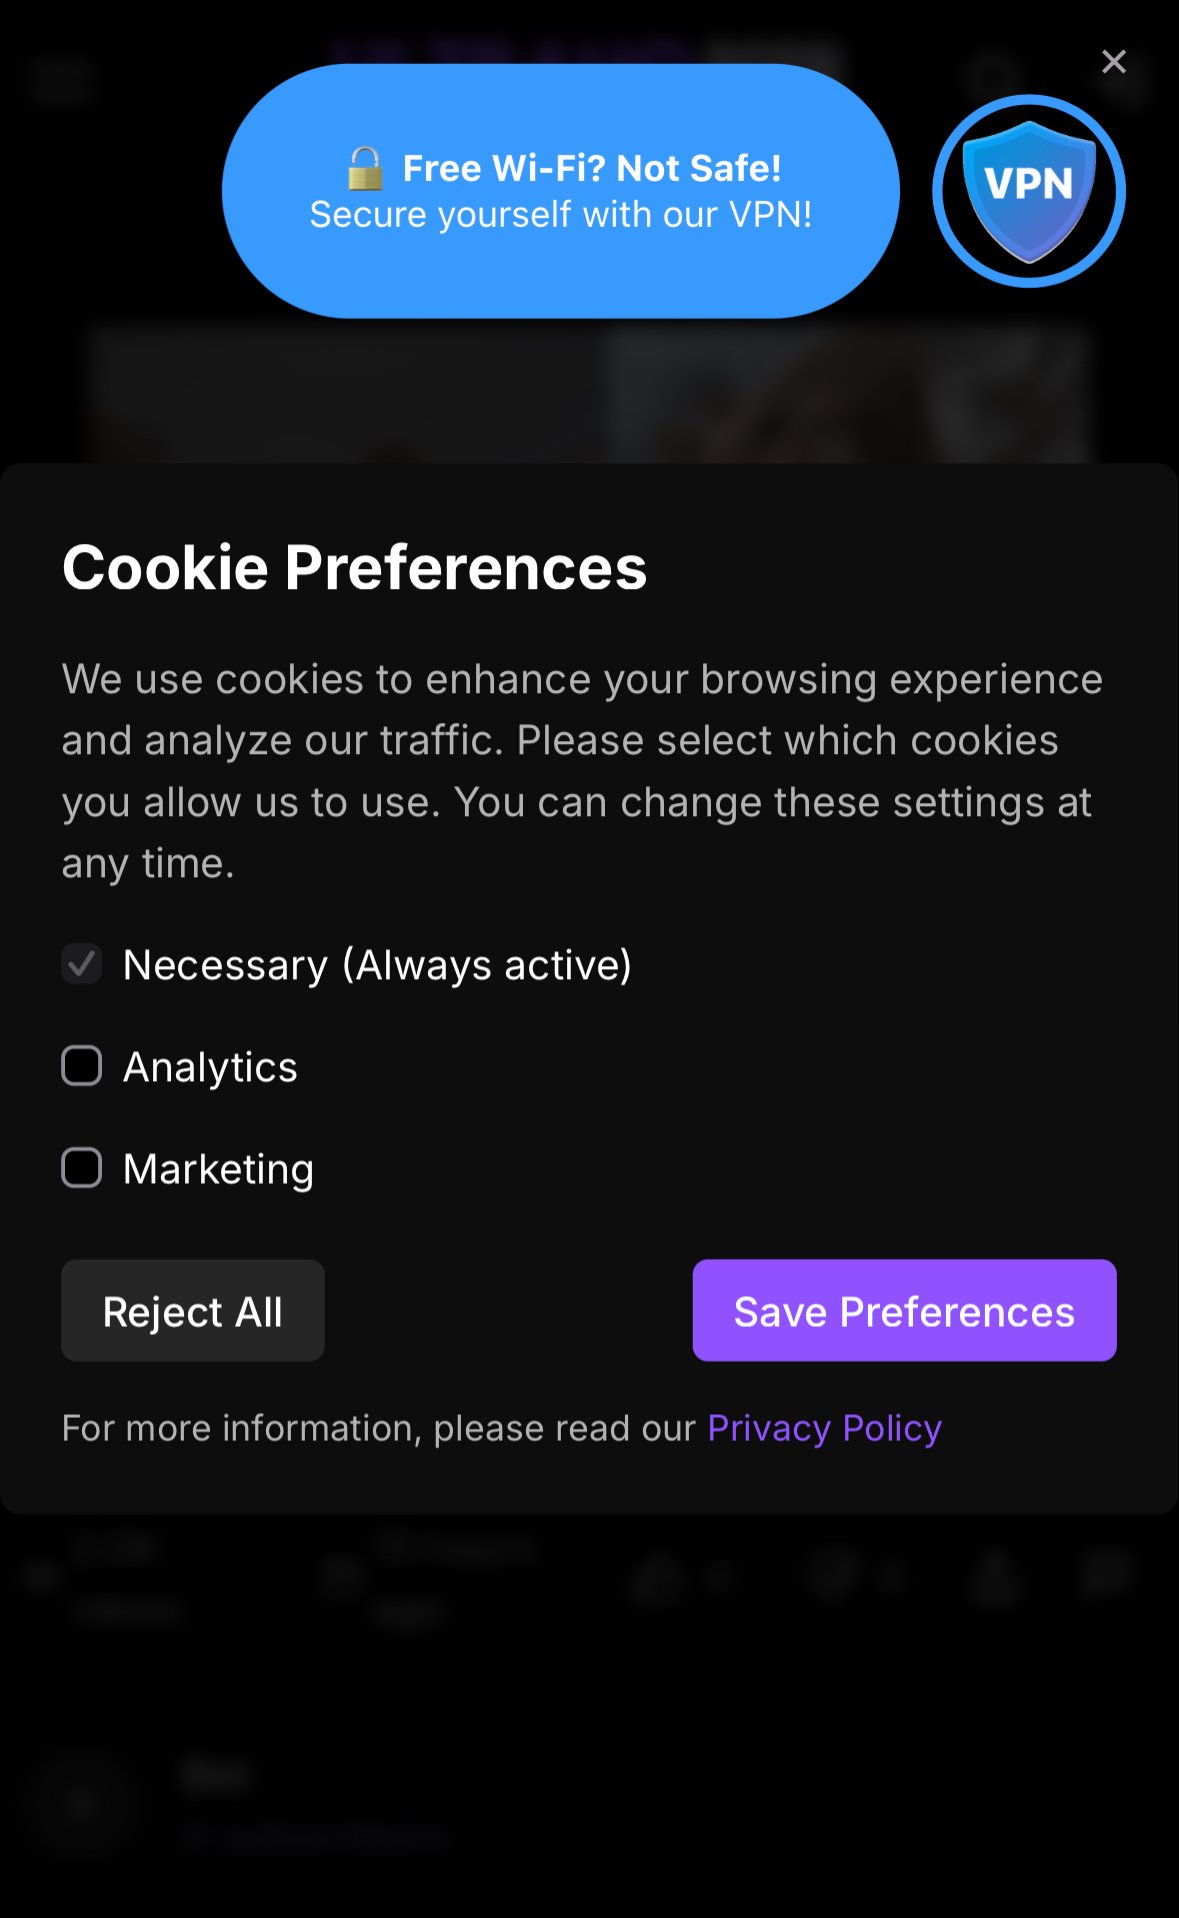Viewport: 1179px width, 1918px height.
Task: Enable the Marketing cookies checkbox
Action: [x=82, y=1168]
